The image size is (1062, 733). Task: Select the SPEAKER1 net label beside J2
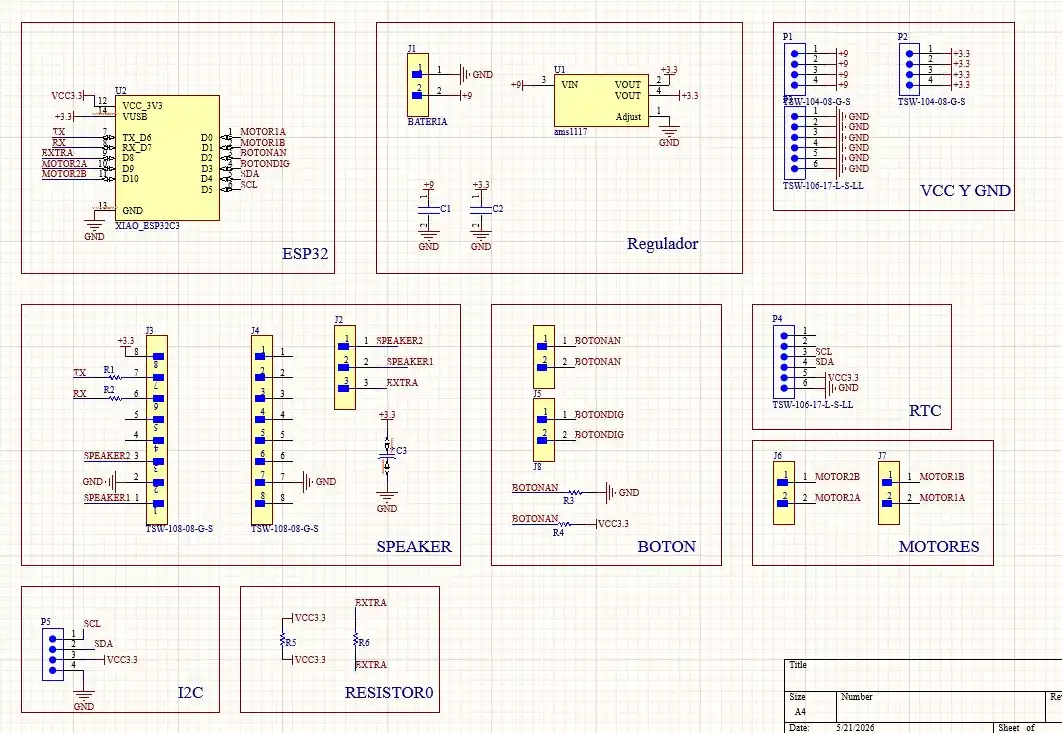(410, 362)
